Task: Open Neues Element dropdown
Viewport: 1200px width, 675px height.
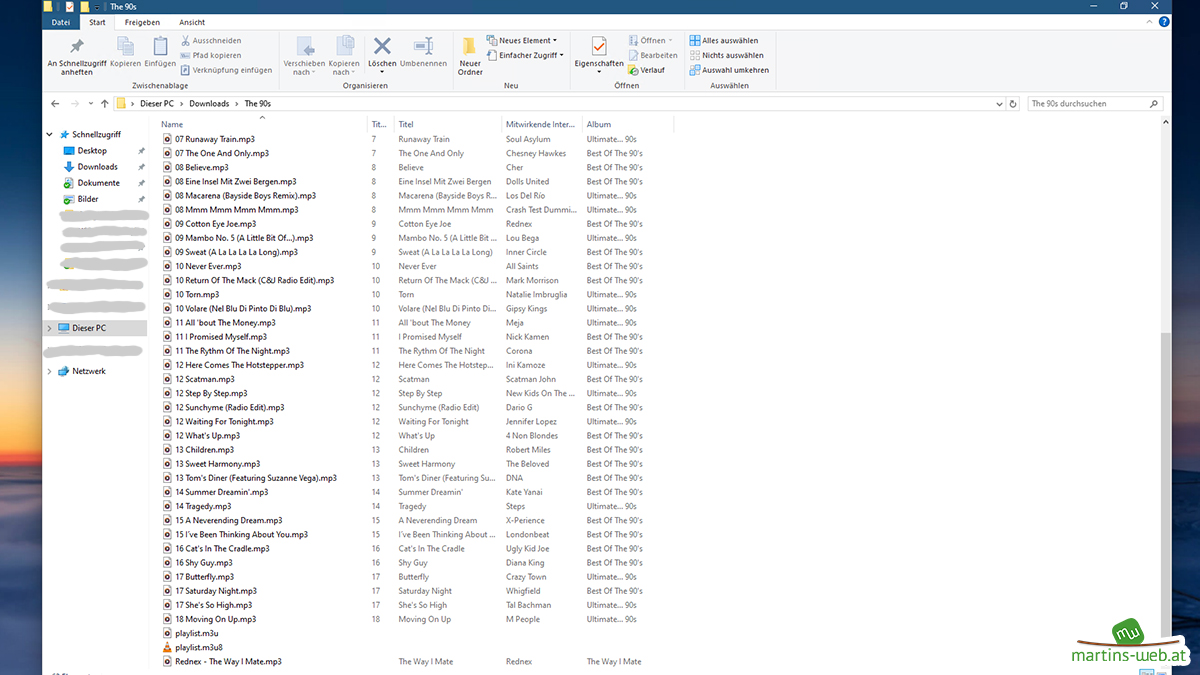Action: click(x=522, y=40)
